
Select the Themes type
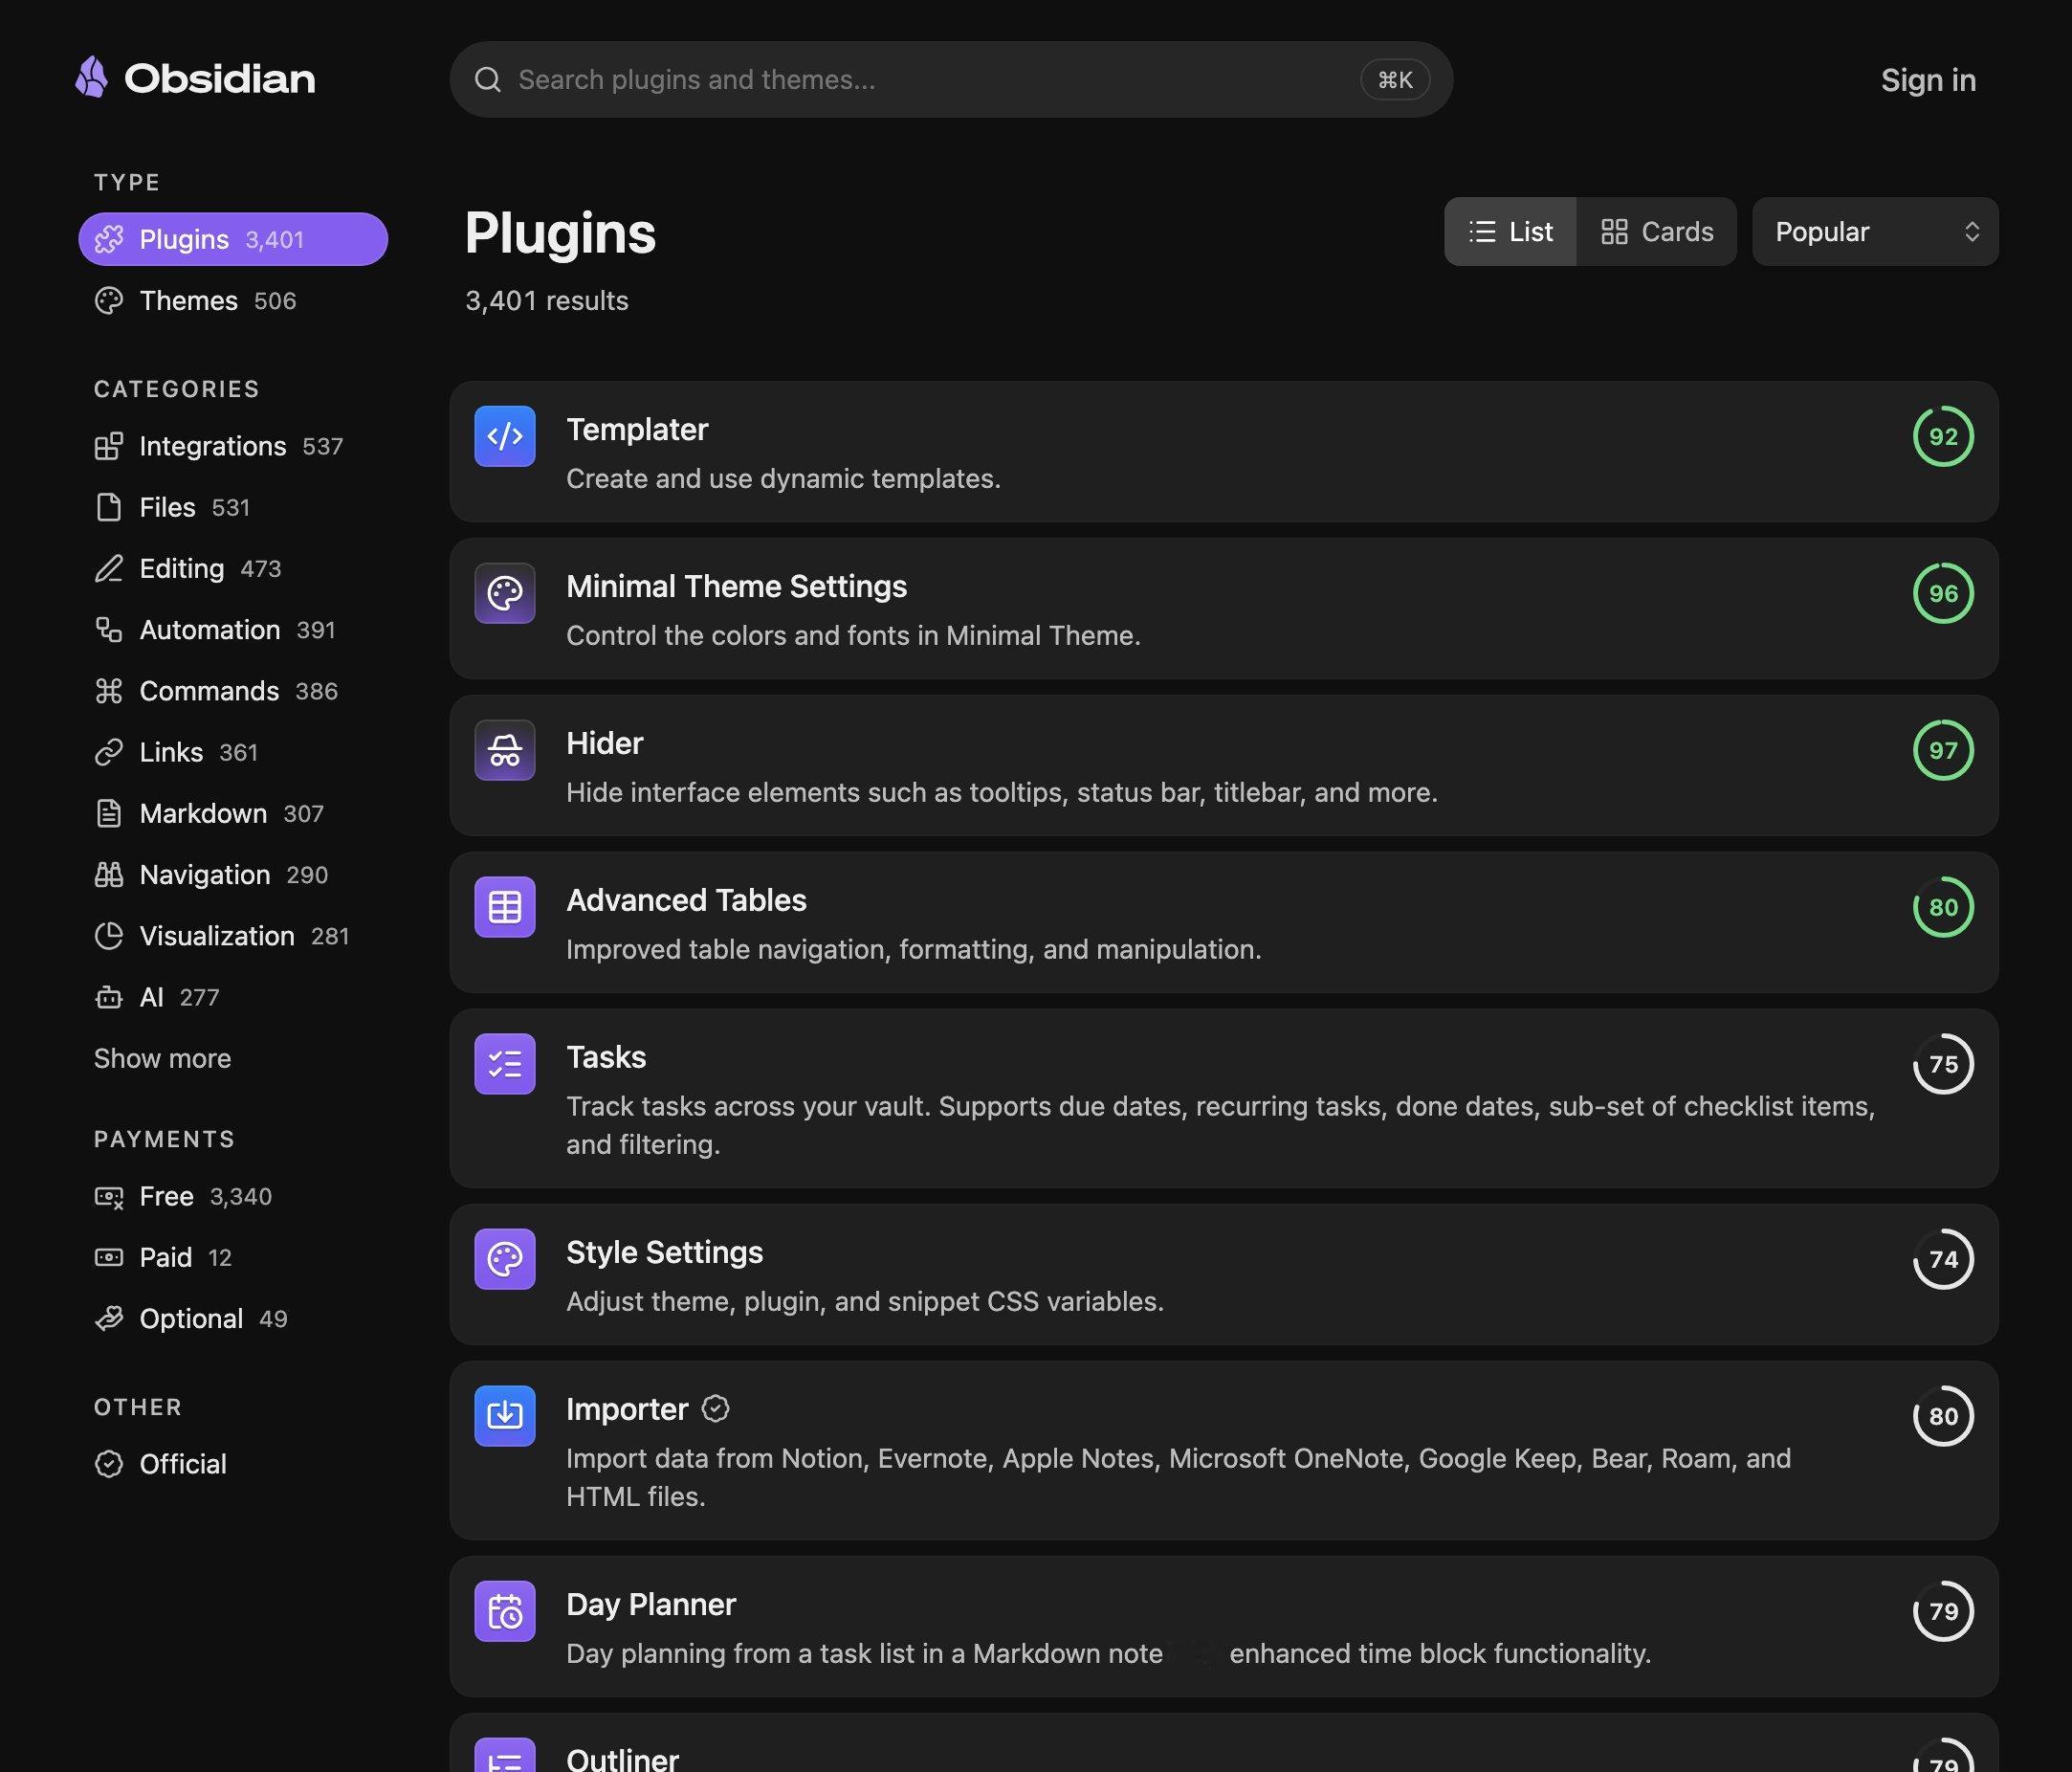click(x=195, y=301)
